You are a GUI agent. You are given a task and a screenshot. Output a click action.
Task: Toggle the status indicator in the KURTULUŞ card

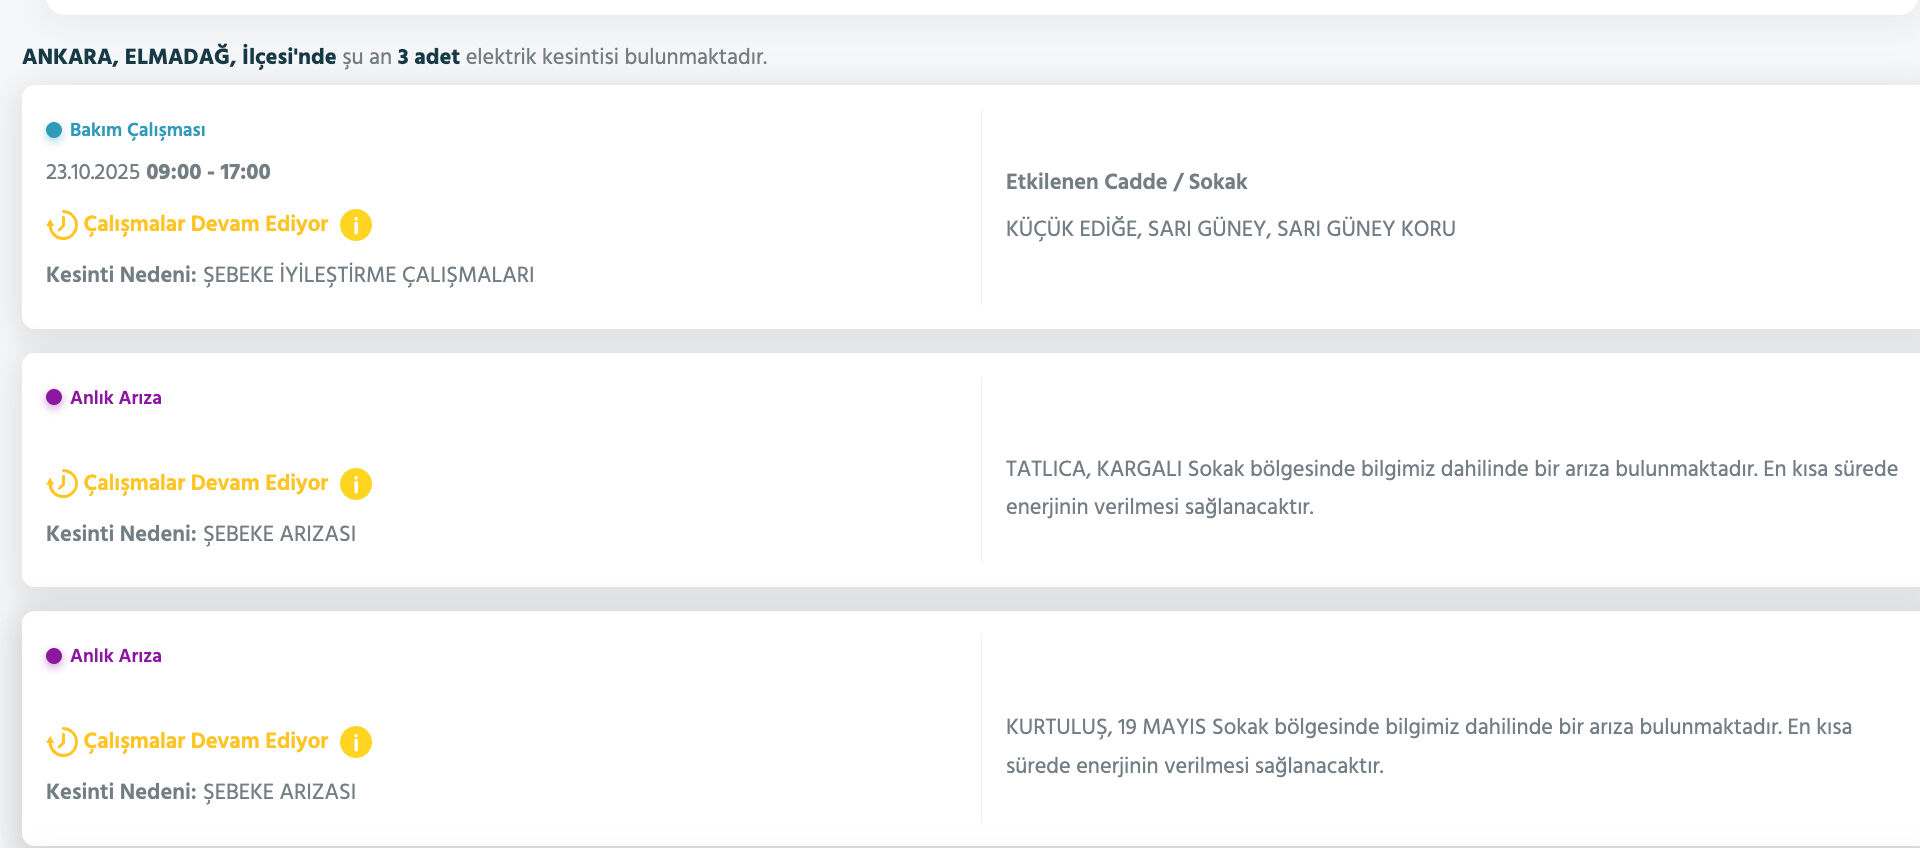tap(206, 741)
